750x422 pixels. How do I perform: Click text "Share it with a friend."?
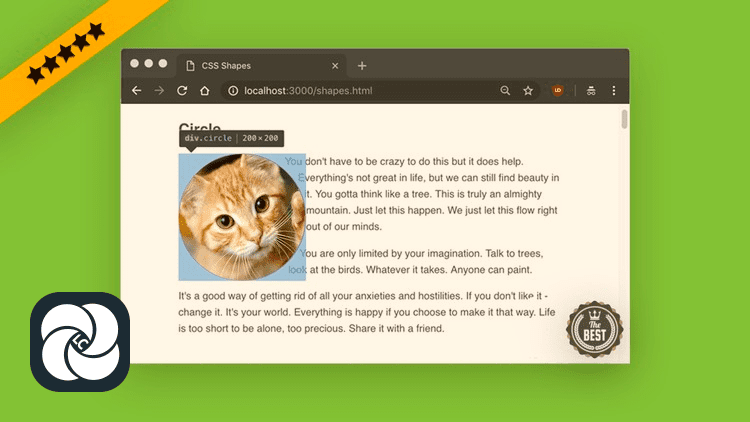[x=397, y=328]
